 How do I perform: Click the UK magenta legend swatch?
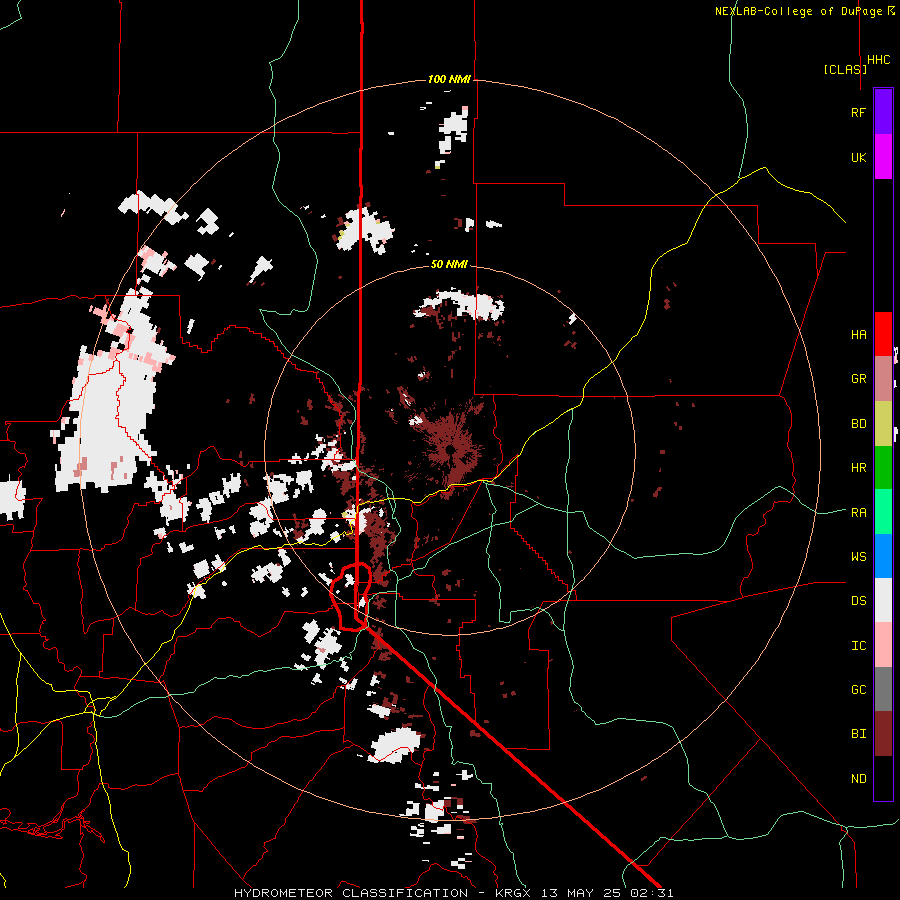click(883, 157)
